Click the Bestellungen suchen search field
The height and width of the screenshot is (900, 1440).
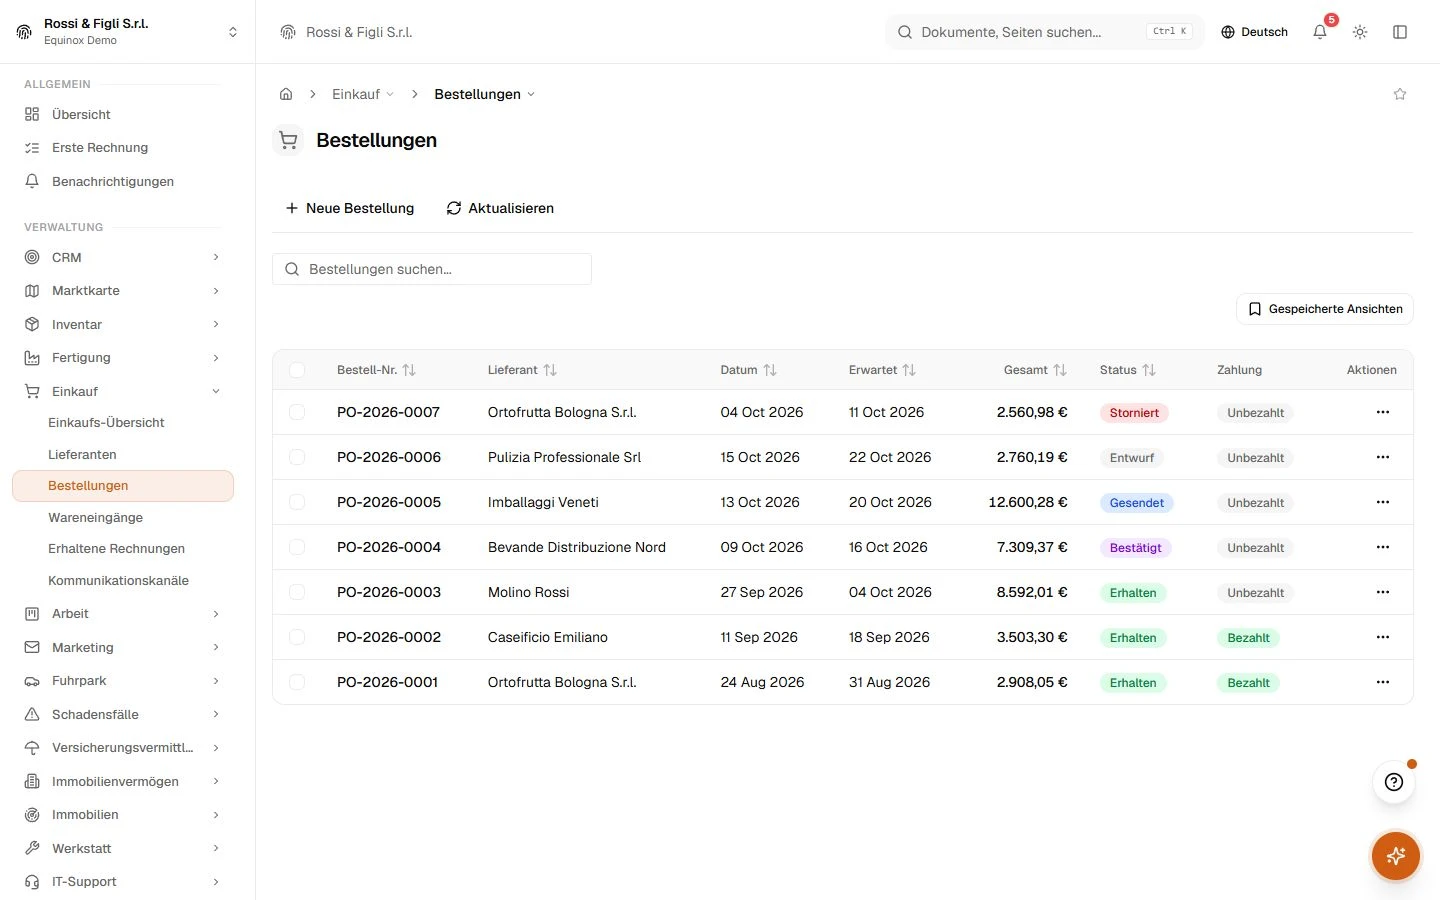(x=432, y=269)
